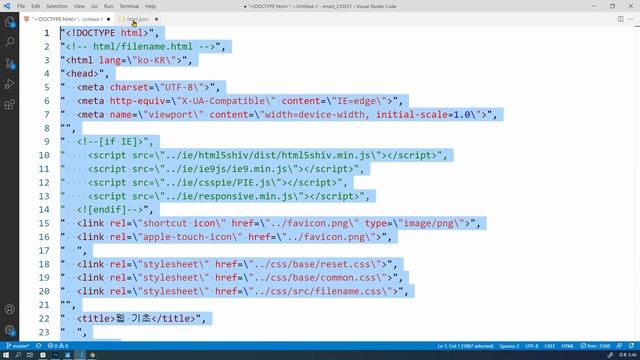Click unsaved dot on html.json tab
Image resolution: width=640 pixels, height=360 pixels.
pyautogui.click(x=156, y=19)
